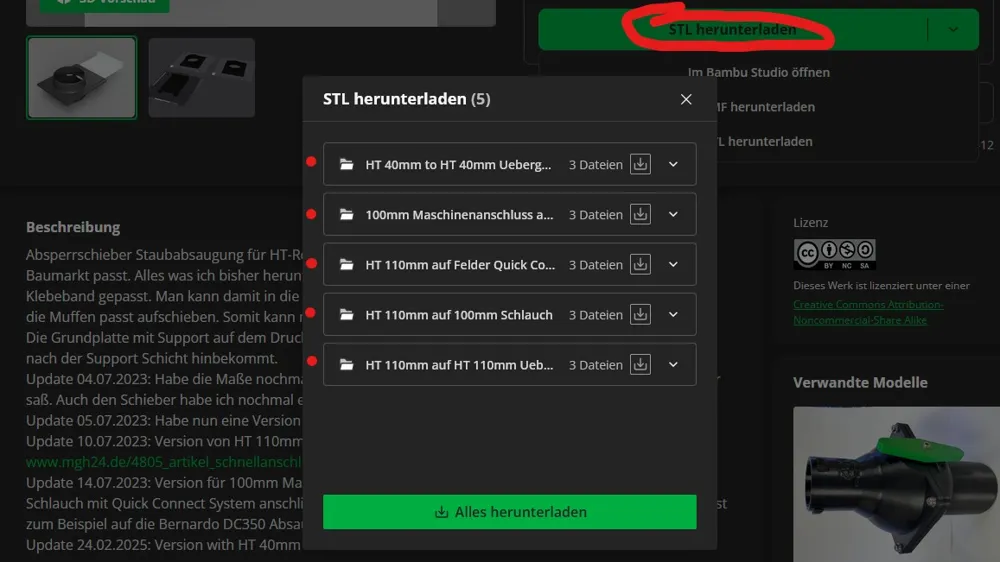
Task: Download the 100mm Maschinenanschluss folder files
Action: [x=640, y=214]
